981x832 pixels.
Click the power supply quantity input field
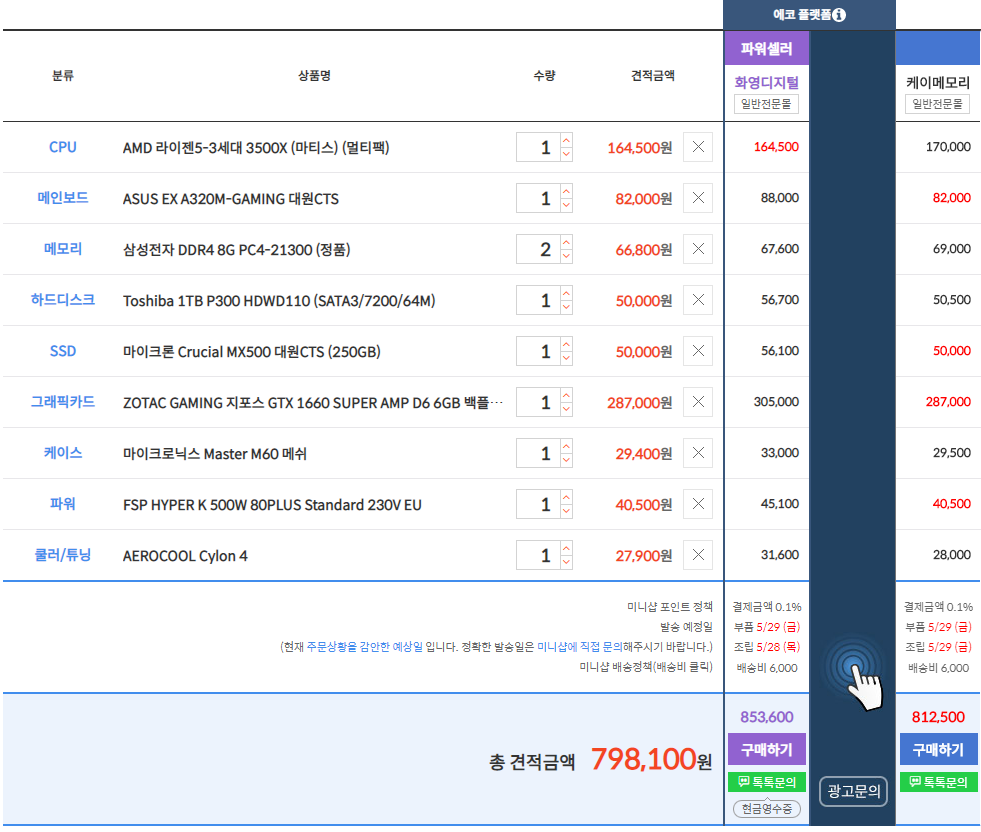click(x=537, y=505)
